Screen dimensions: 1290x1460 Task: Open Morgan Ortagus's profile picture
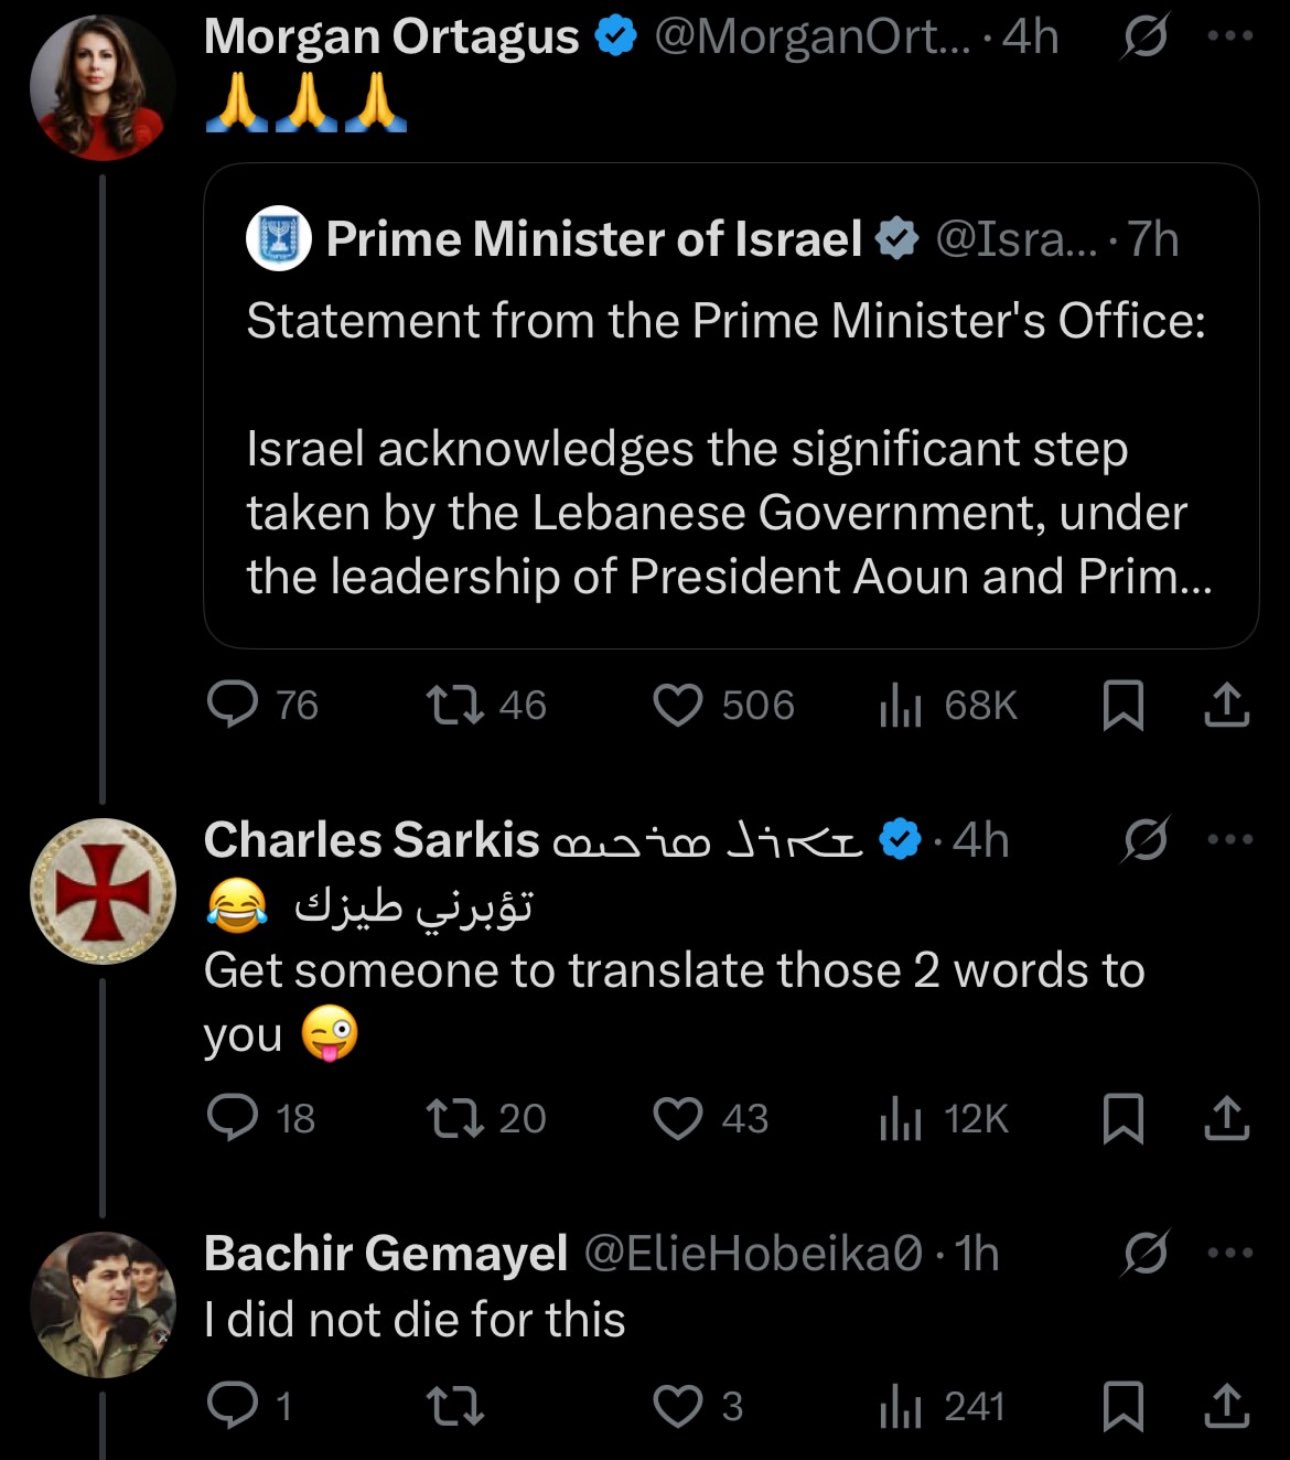pos(102,88)
